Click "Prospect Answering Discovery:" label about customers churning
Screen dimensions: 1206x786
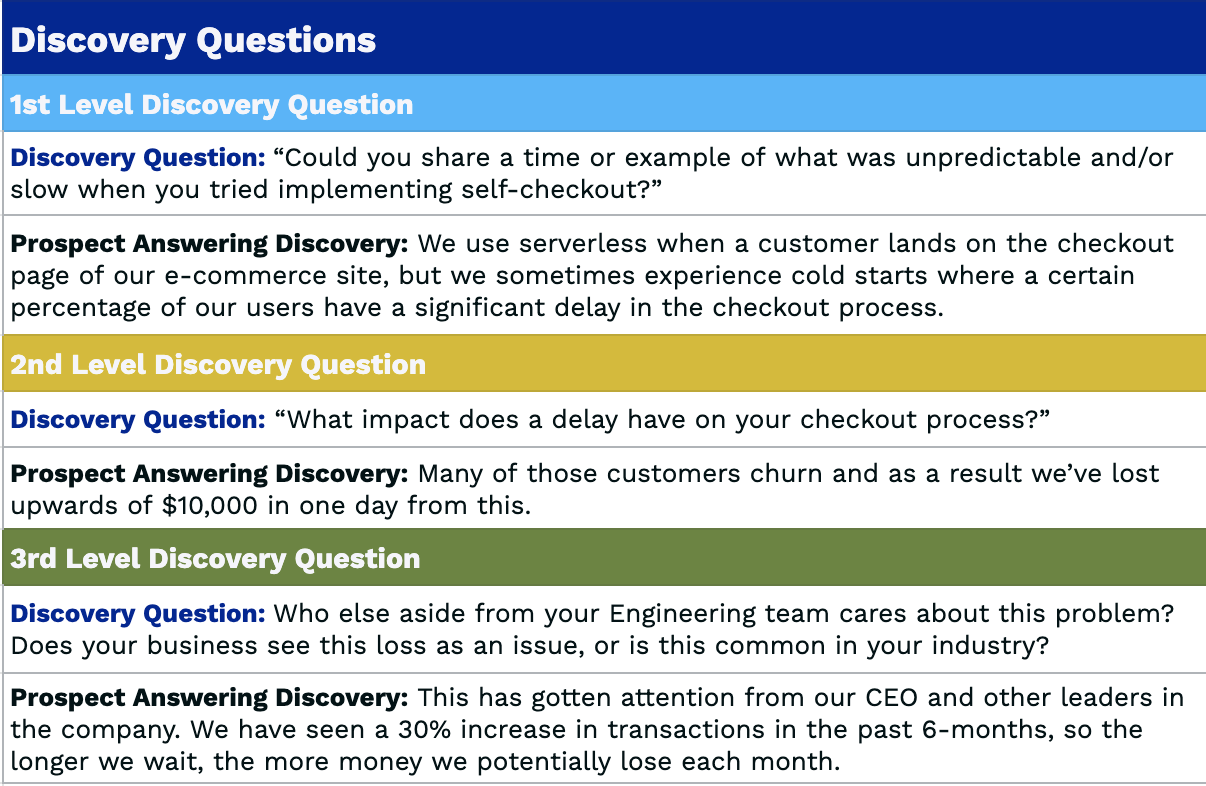[x=210, y=473]
